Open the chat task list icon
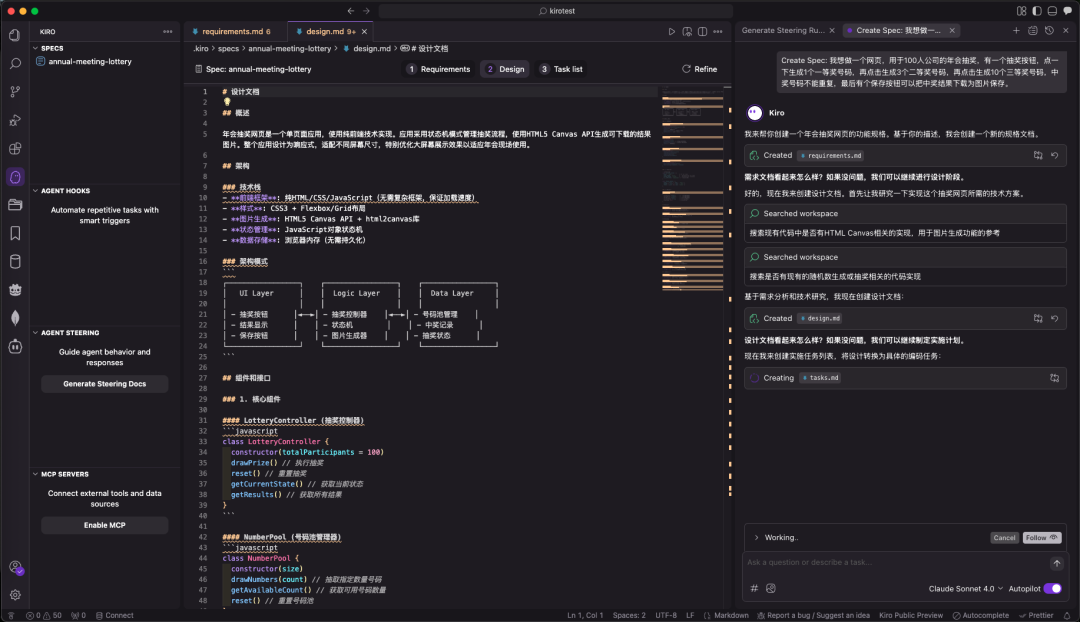This screenshot has height=622, width=1080. point(1032,30)
